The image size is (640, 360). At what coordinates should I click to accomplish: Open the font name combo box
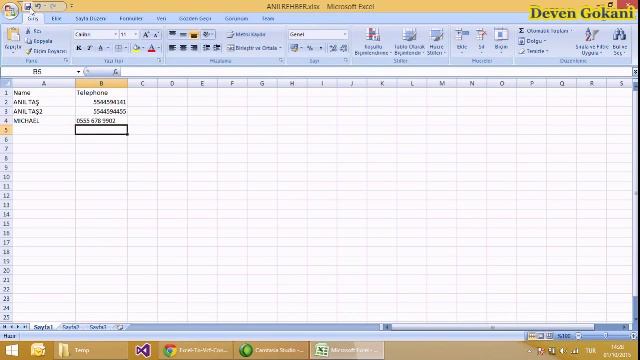pos(96,34)
